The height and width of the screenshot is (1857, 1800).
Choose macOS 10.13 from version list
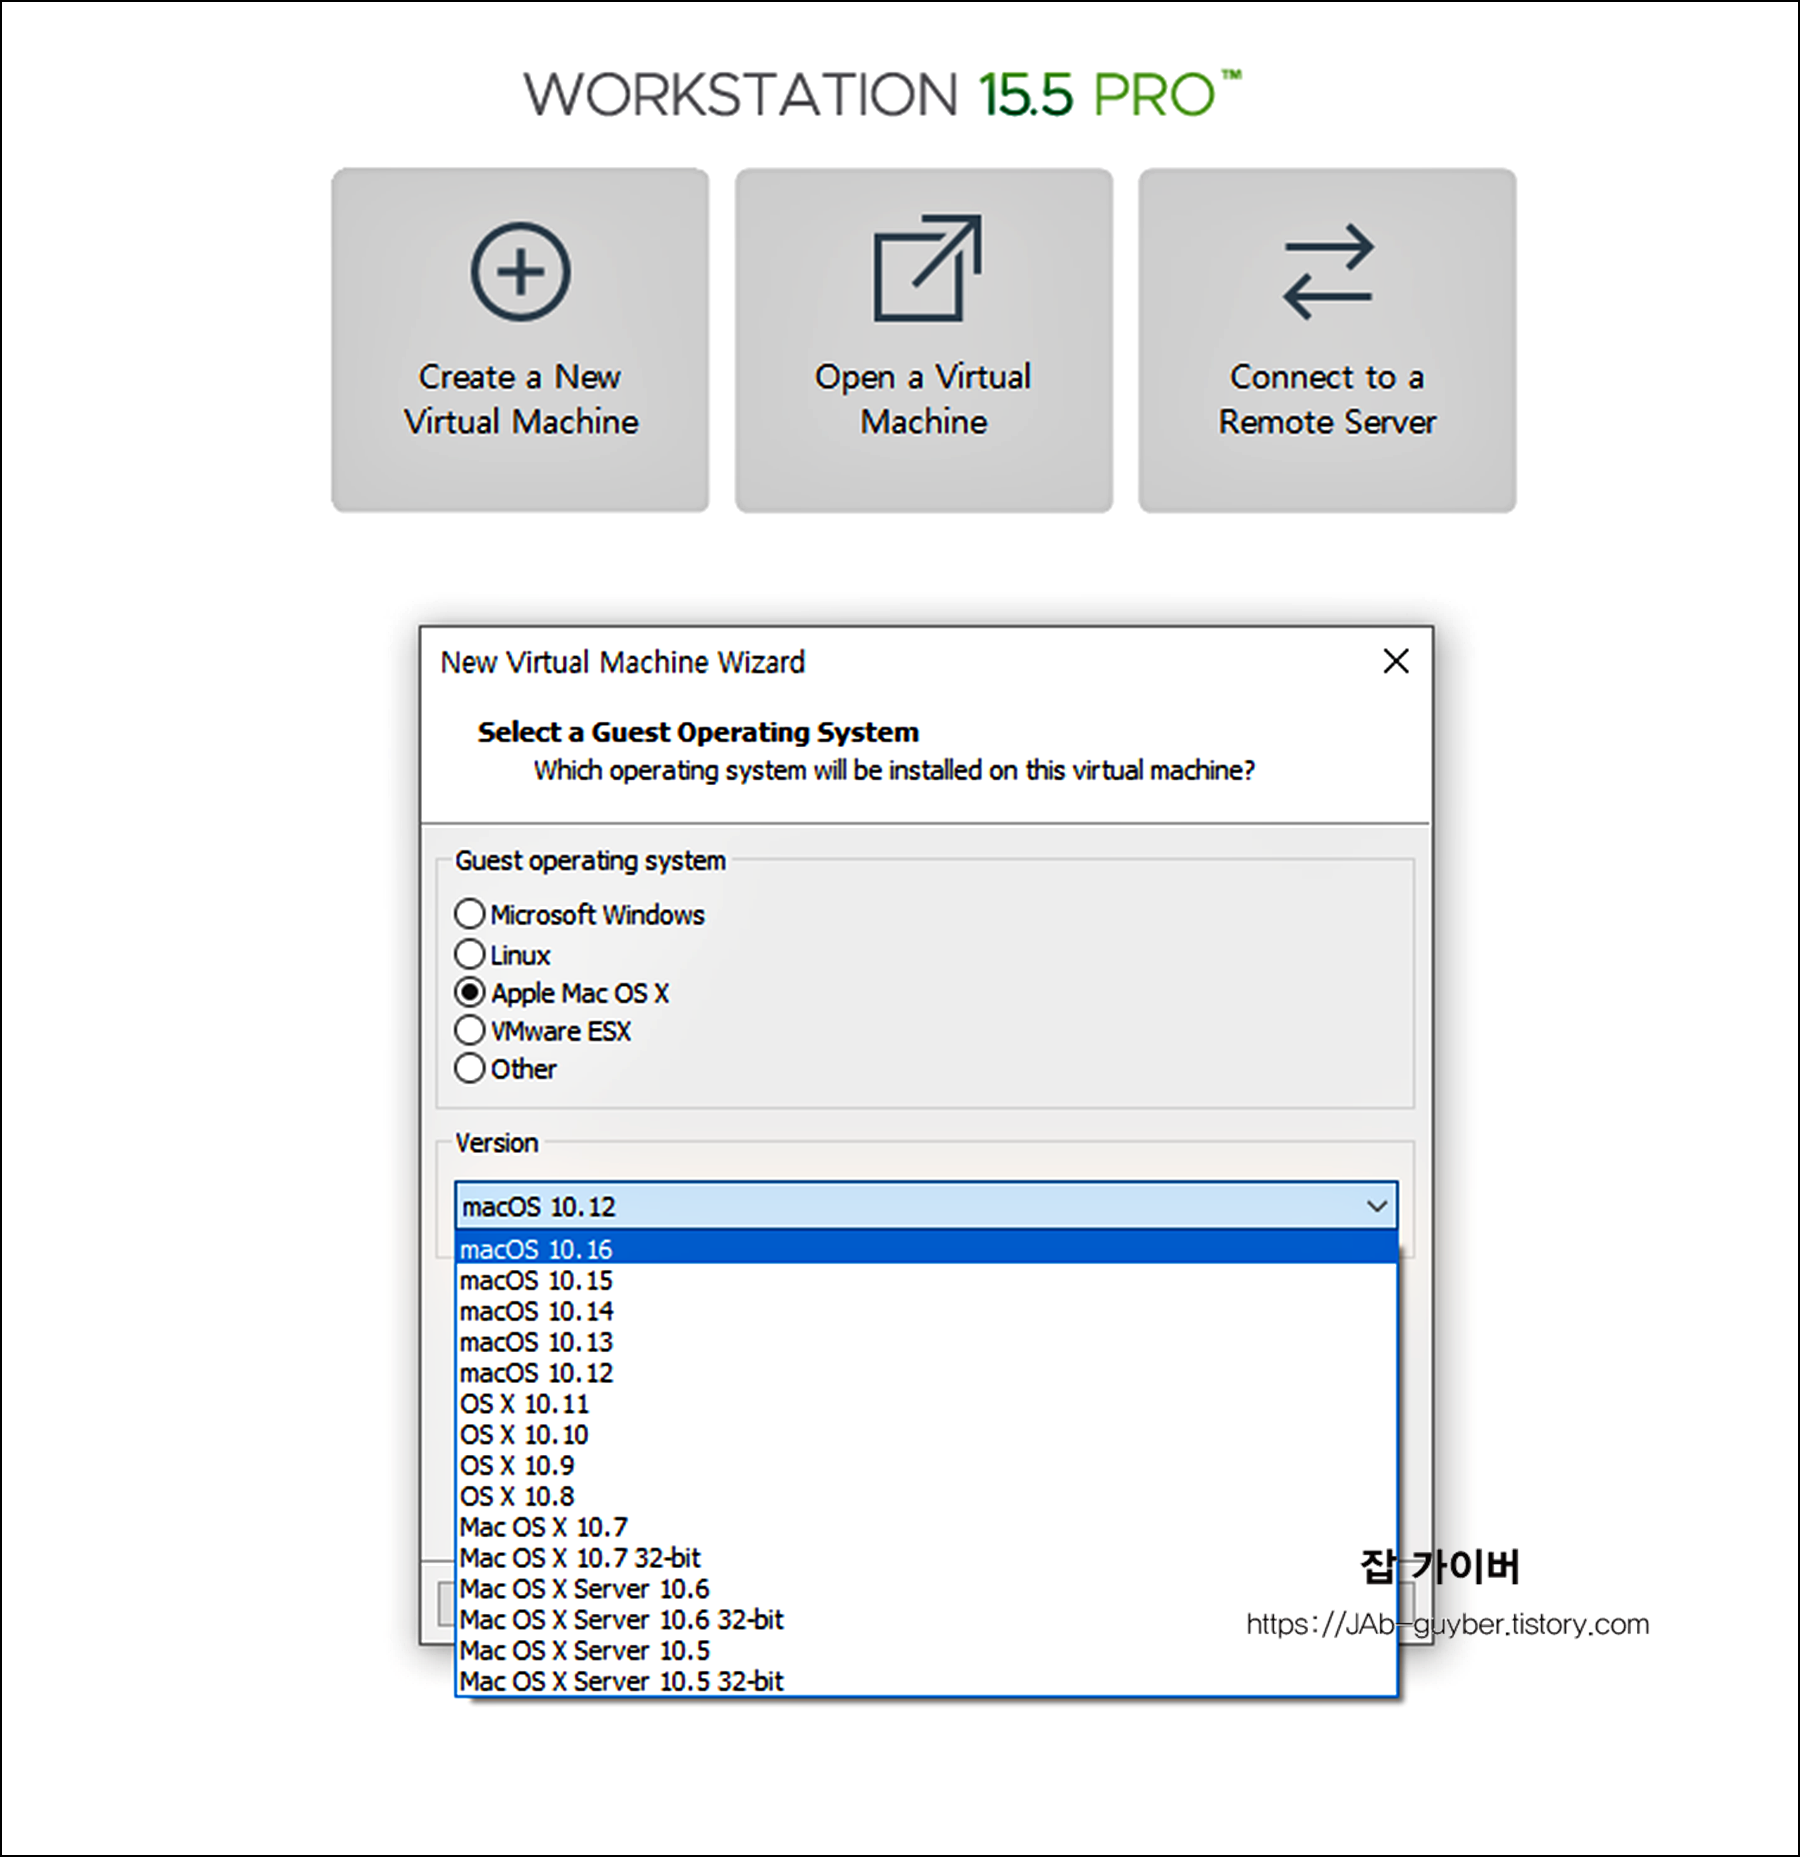tap(926, 1342)
